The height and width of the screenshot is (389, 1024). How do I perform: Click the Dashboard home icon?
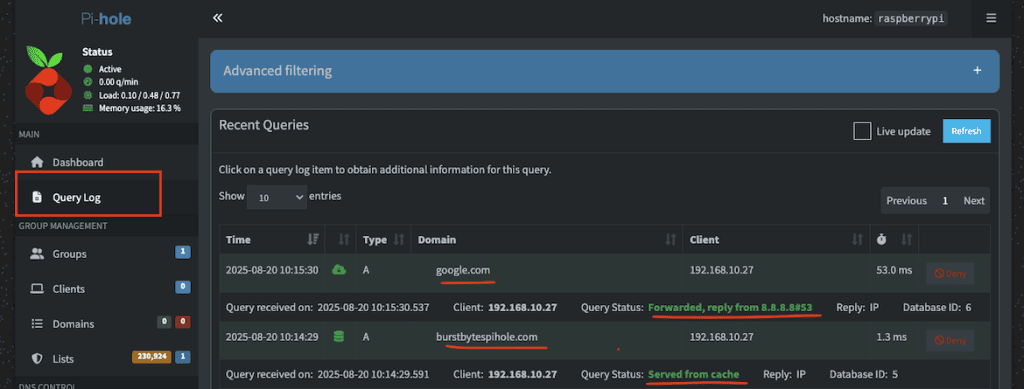37,162
